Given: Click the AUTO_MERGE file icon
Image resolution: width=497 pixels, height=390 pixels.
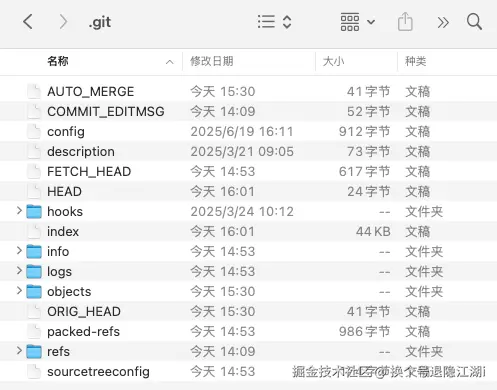Looking at the screenshot, I should tap(34, 91).
